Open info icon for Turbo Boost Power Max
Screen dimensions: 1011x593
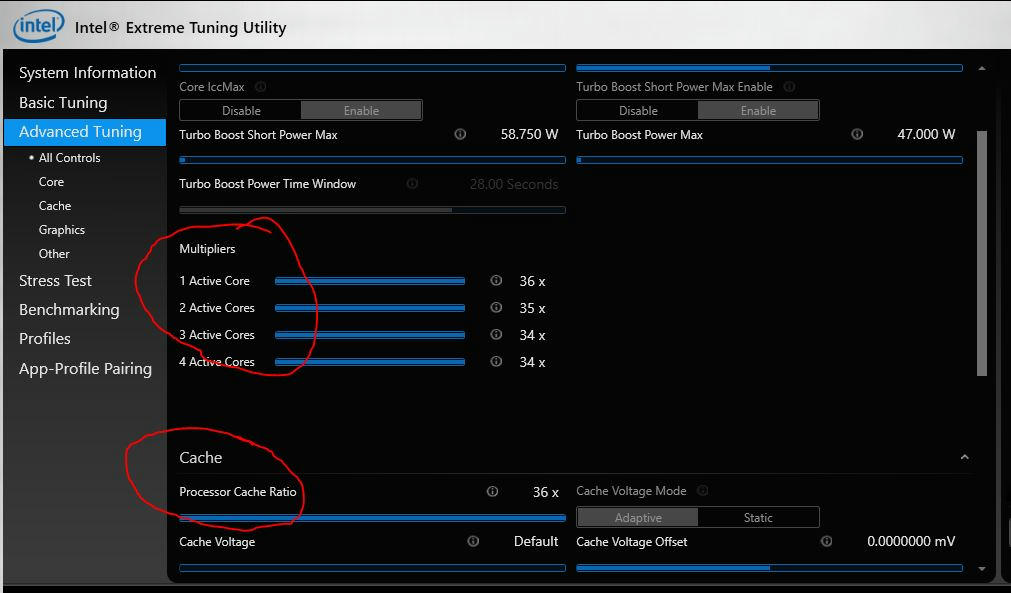(x=857, y=134)
